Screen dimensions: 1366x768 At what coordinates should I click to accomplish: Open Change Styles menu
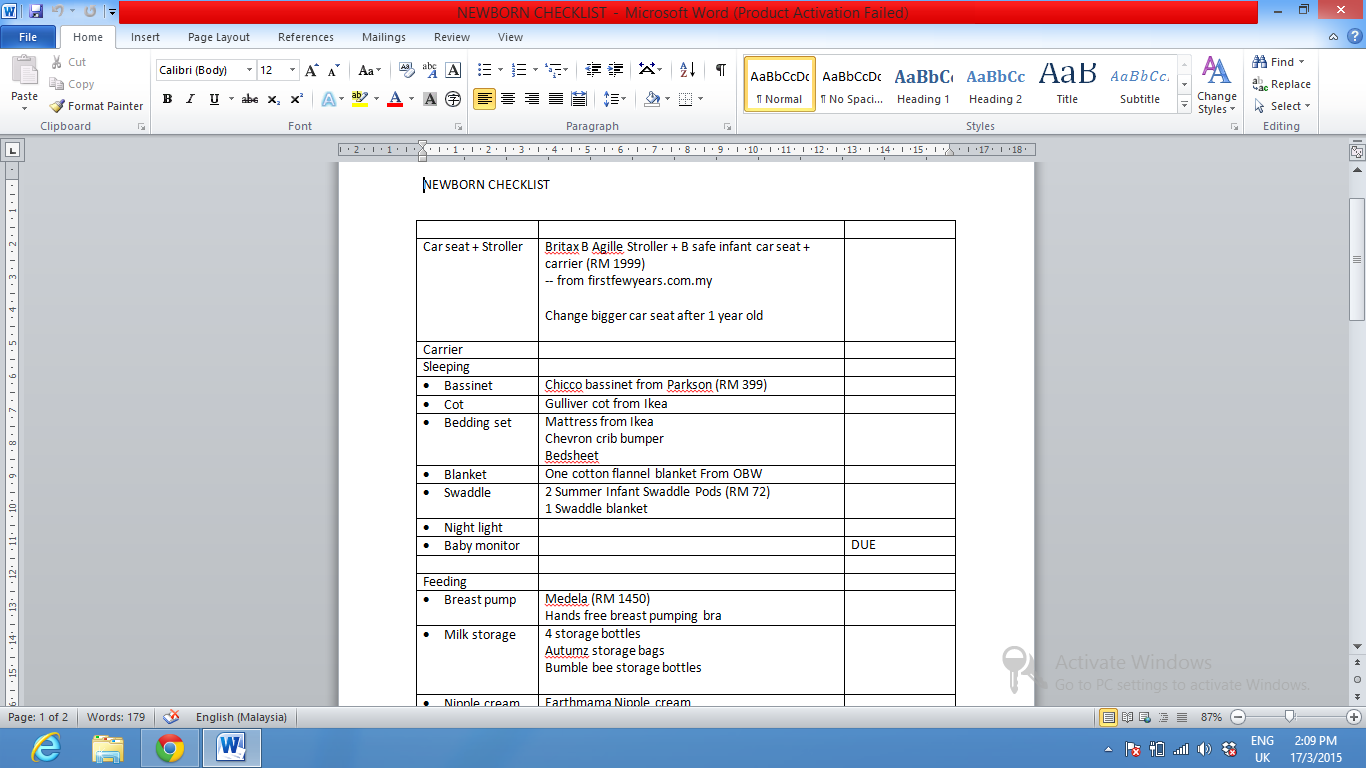click(1217, 86)
